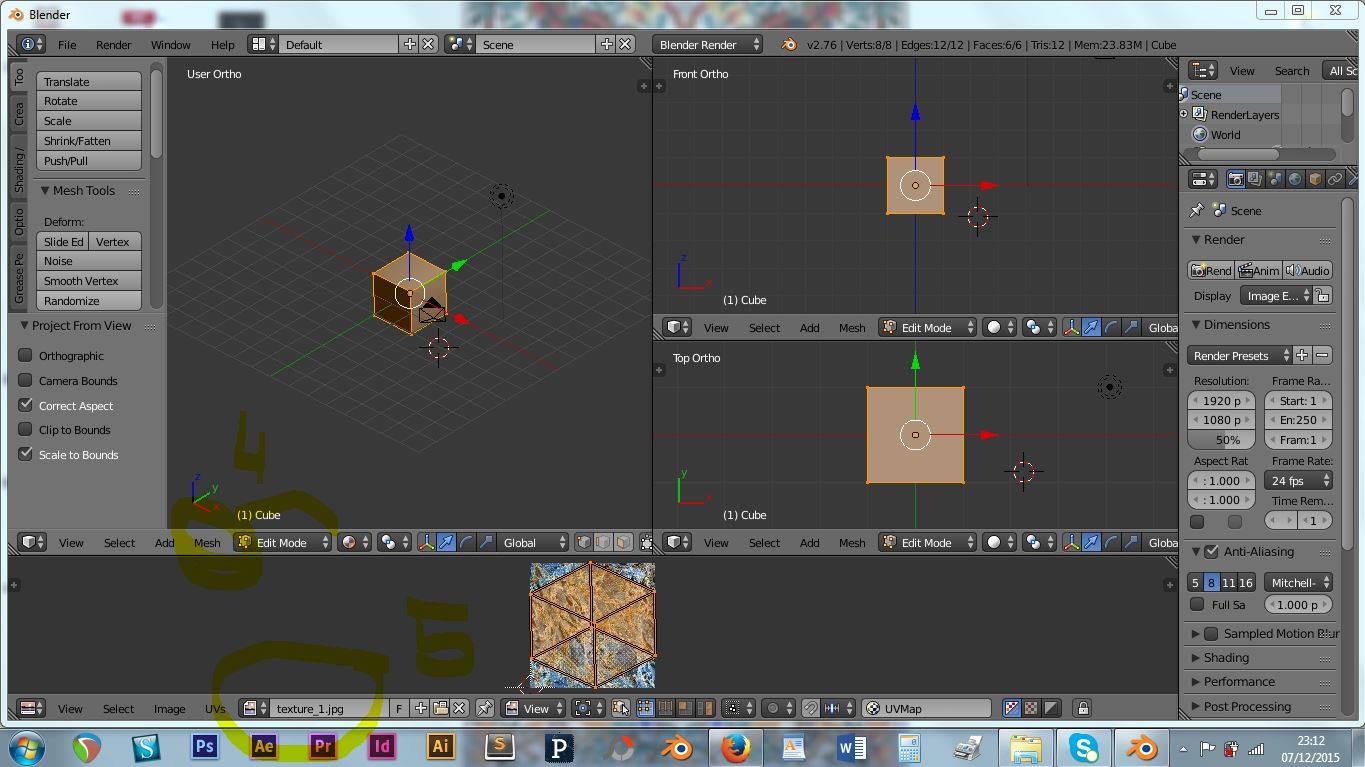The height and width of the screenshot is (767, 1365).
Task: Open the File menu
Action: tap(67, 44)
